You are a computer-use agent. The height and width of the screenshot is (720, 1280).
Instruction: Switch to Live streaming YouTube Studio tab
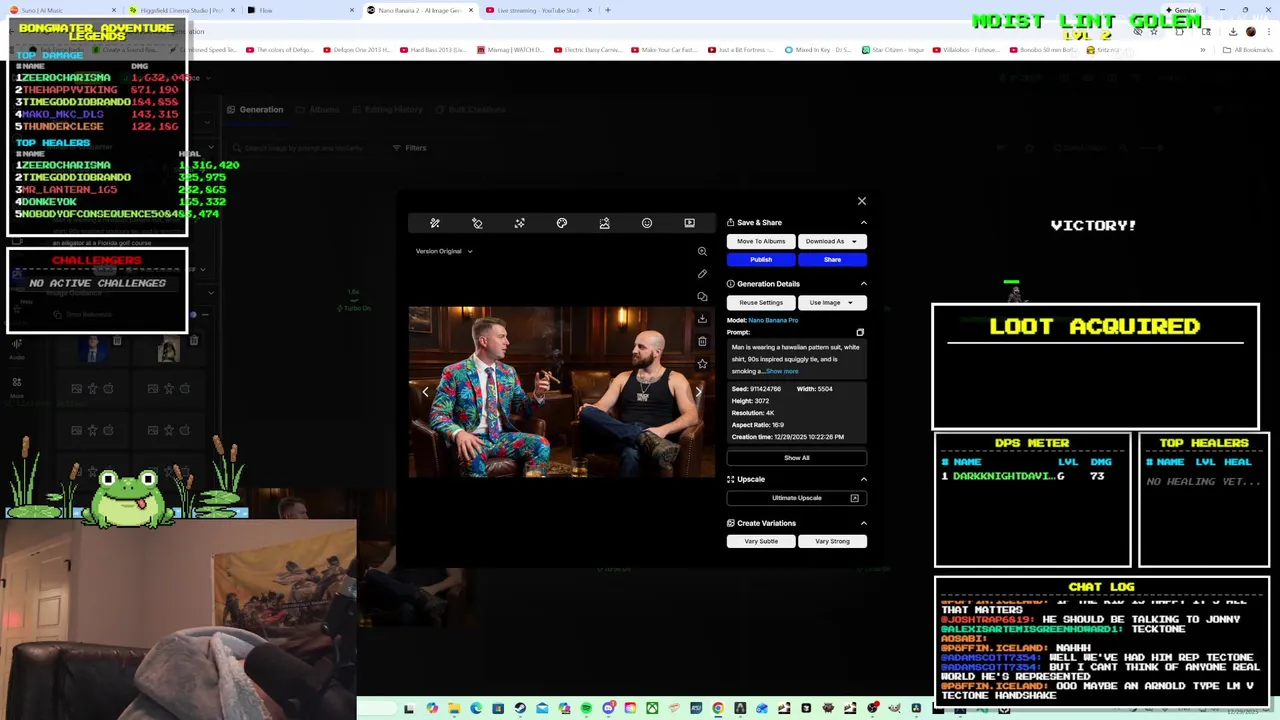click(538, 10)
